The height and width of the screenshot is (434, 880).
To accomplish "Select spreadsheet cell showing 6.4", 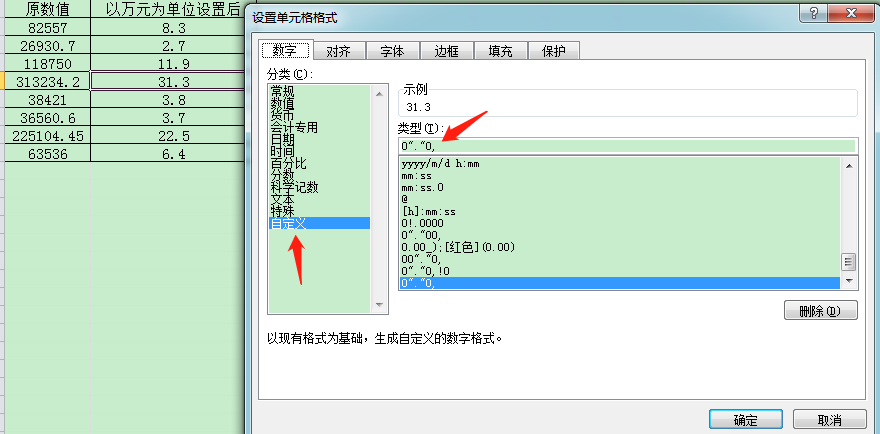I will 168,154.
